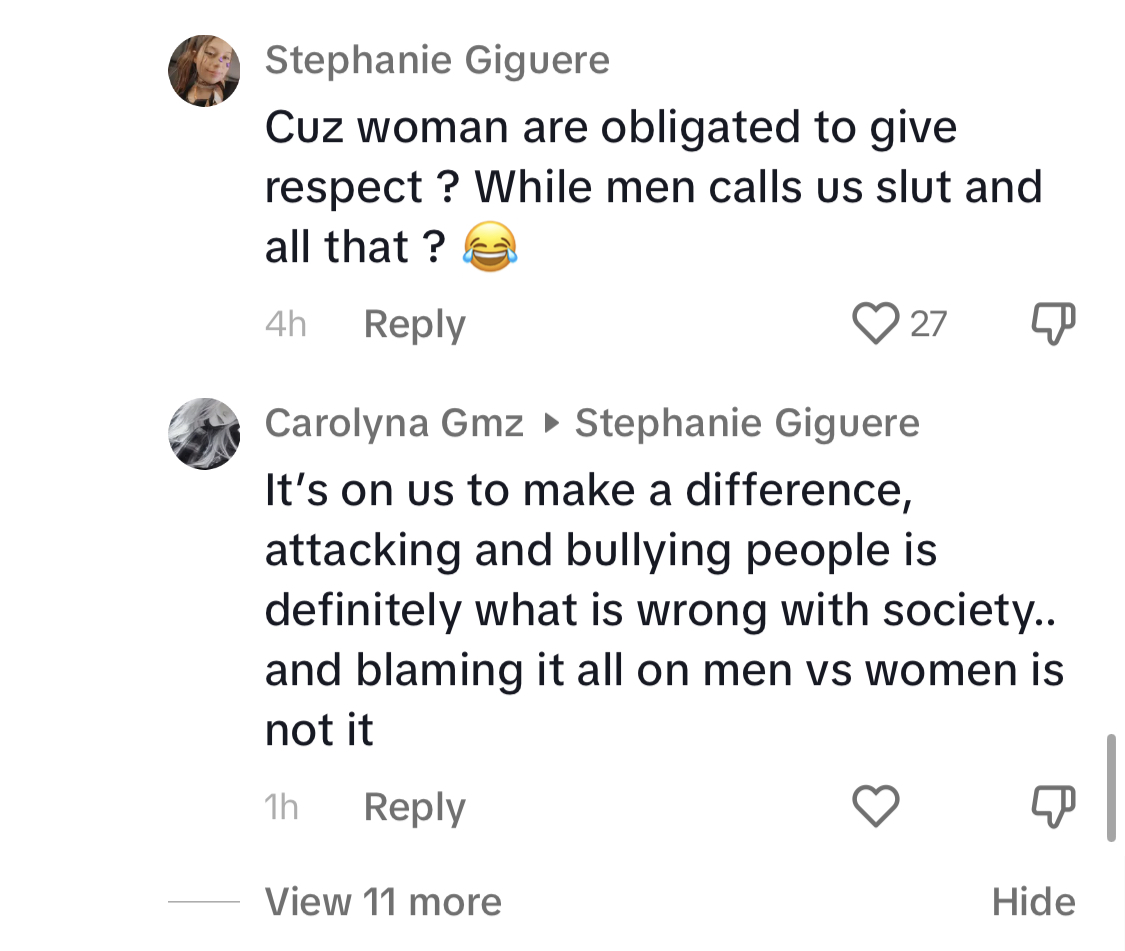Viewport: 1125px width, 951px height.
Task: Reply to Stephanie Giguere's comment
Action: [x=415, y=324]
